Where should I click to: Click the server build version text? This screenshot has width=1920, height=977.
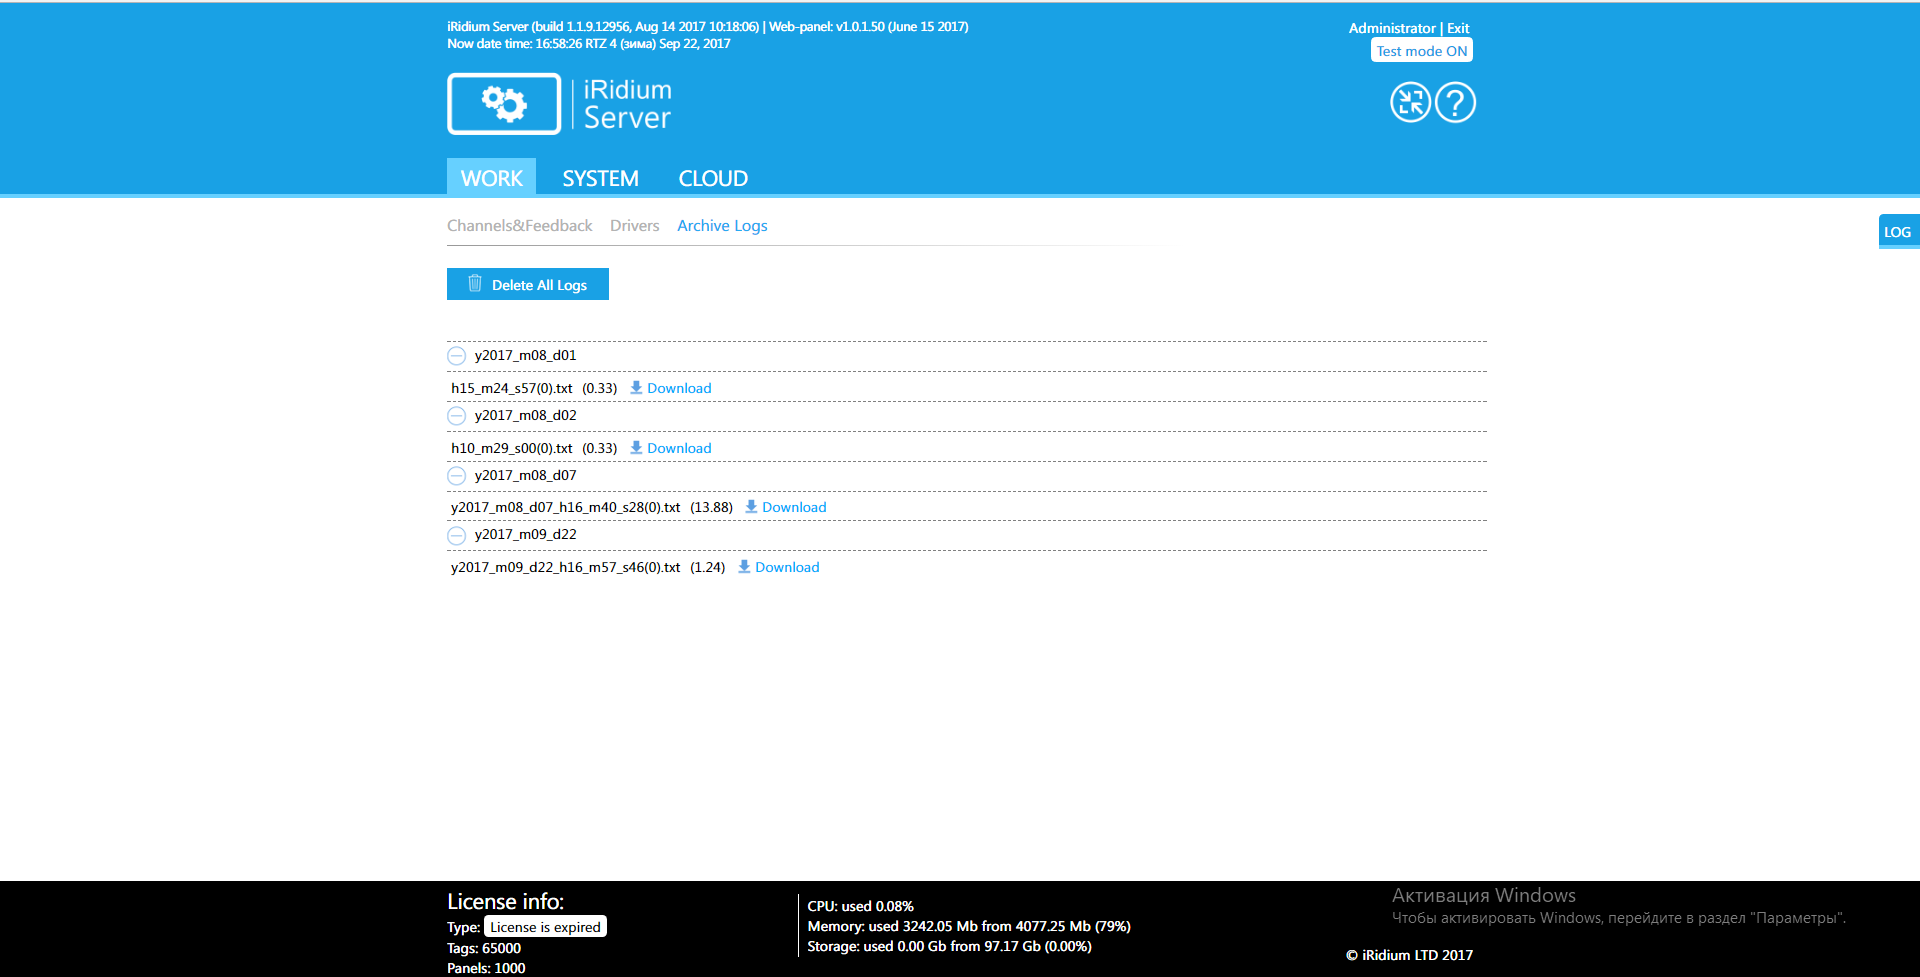pyautogui.click(x=707, y=27)
